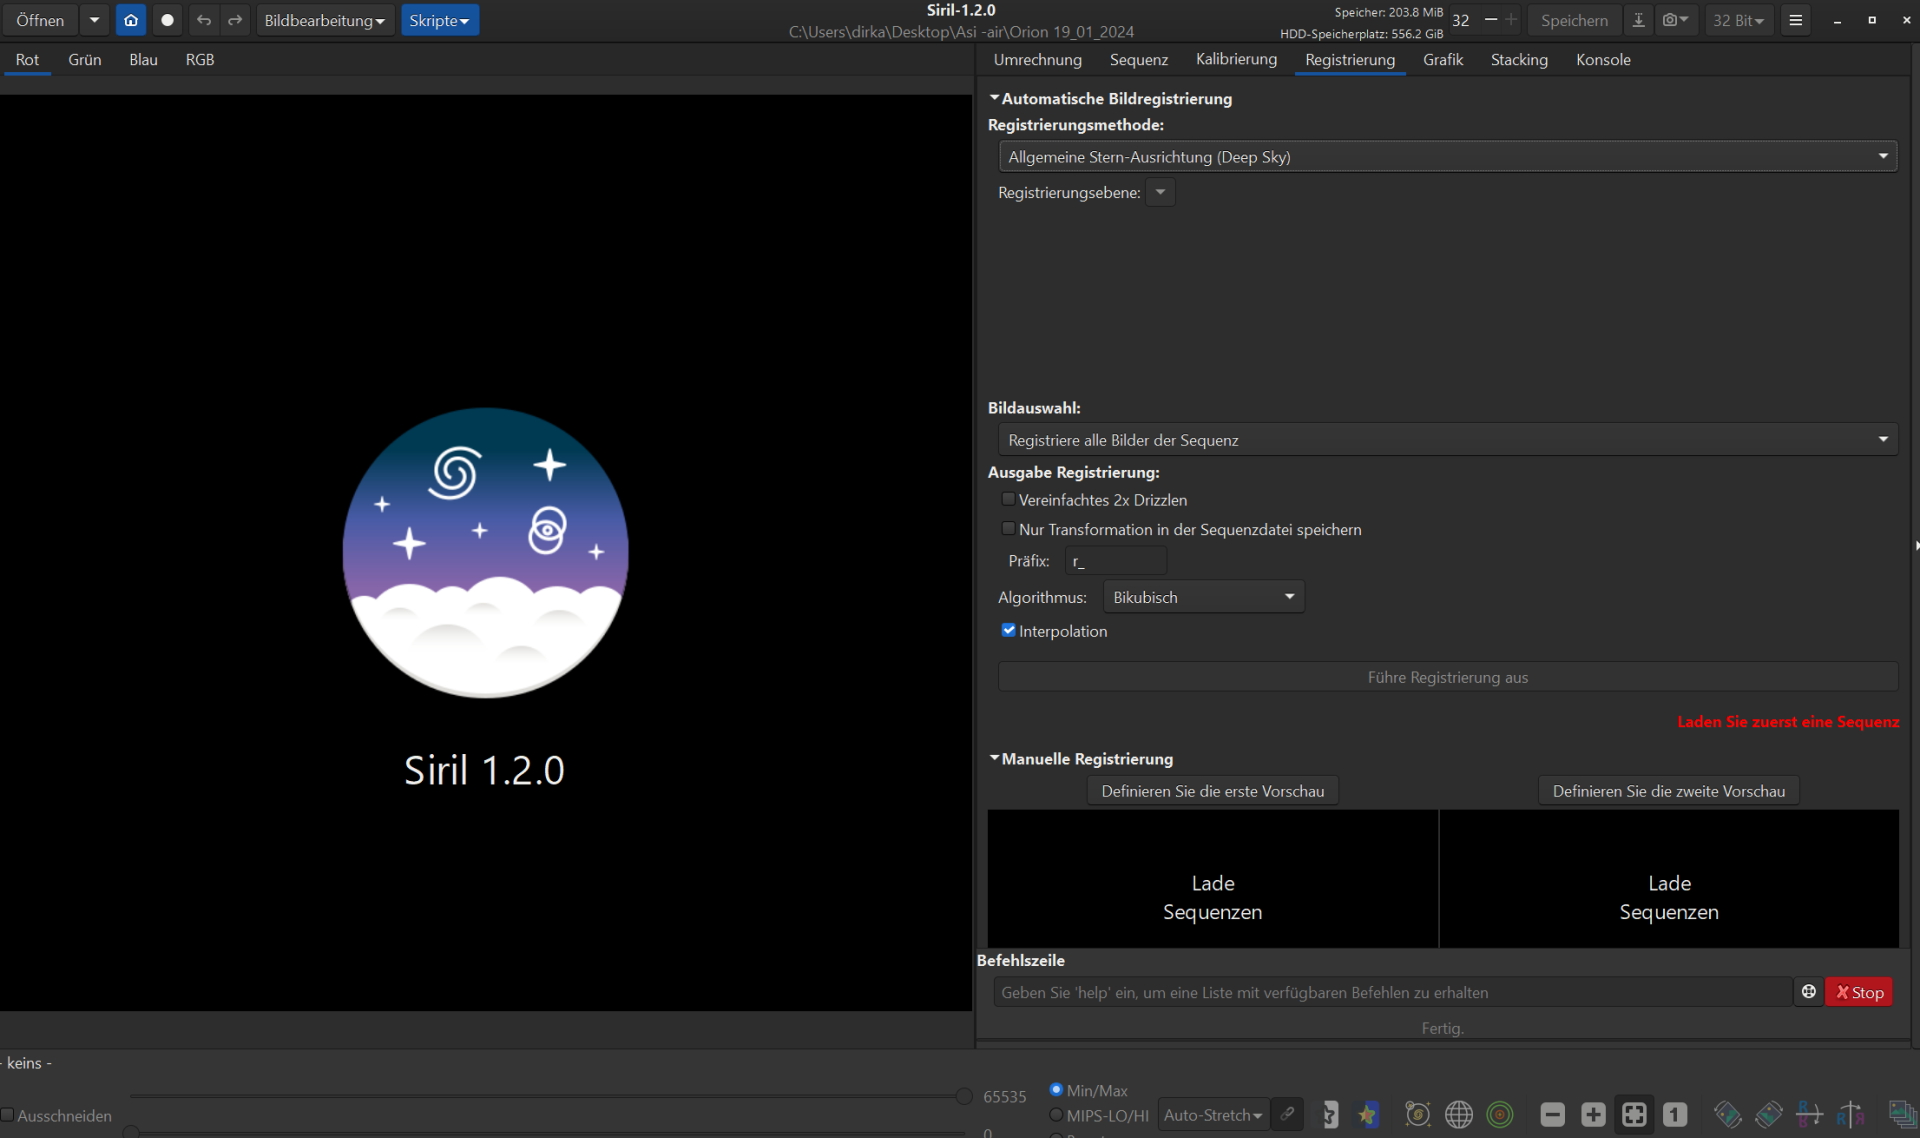Enable Vereinfachtes 2x Drizzlen checkbox
This screenshot has width=1920, height=1138.
(1008, 499)
